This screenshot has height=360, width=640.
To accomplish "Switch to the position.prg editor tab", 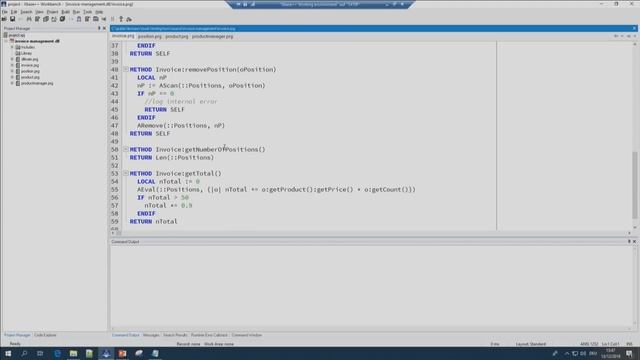I will pyautogui.click(x=150, y=36).
